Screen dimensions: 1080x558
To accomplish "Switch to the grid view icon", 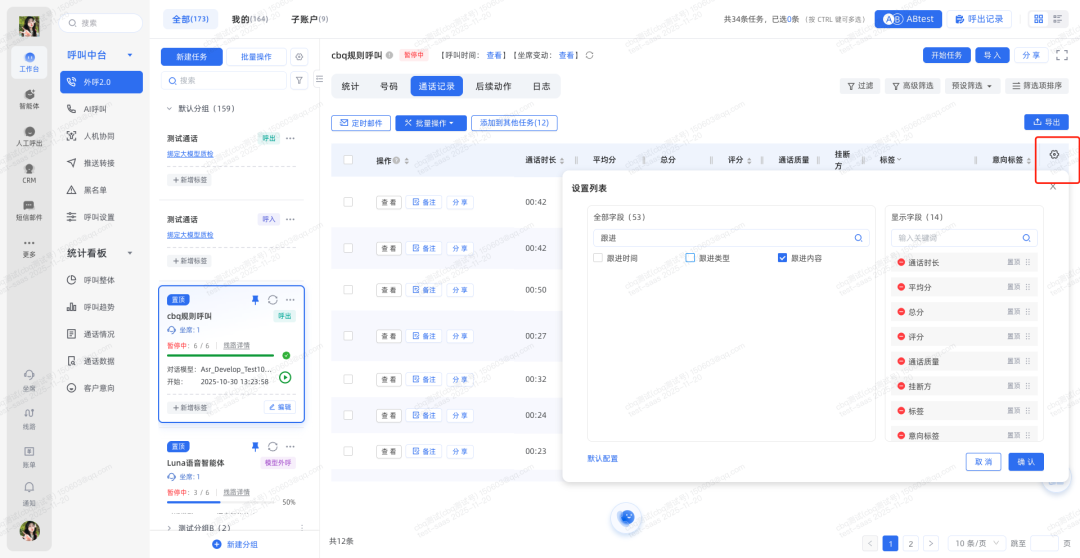I will [x=1038, y=19].
